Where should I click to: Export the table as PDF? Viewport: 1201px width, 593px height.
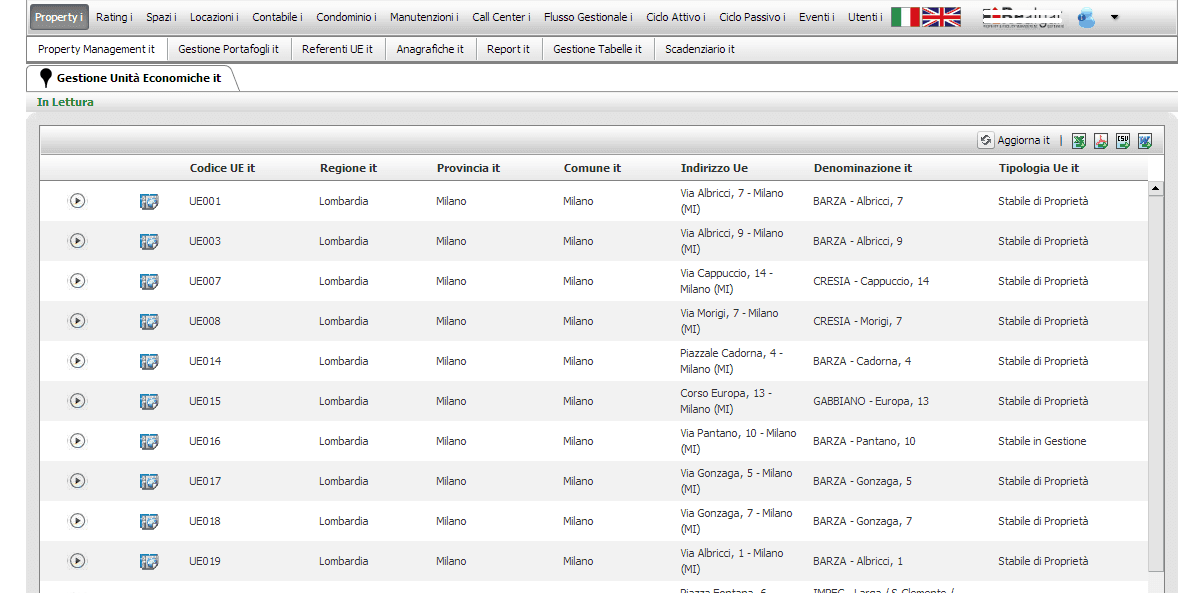point(1101,141)
